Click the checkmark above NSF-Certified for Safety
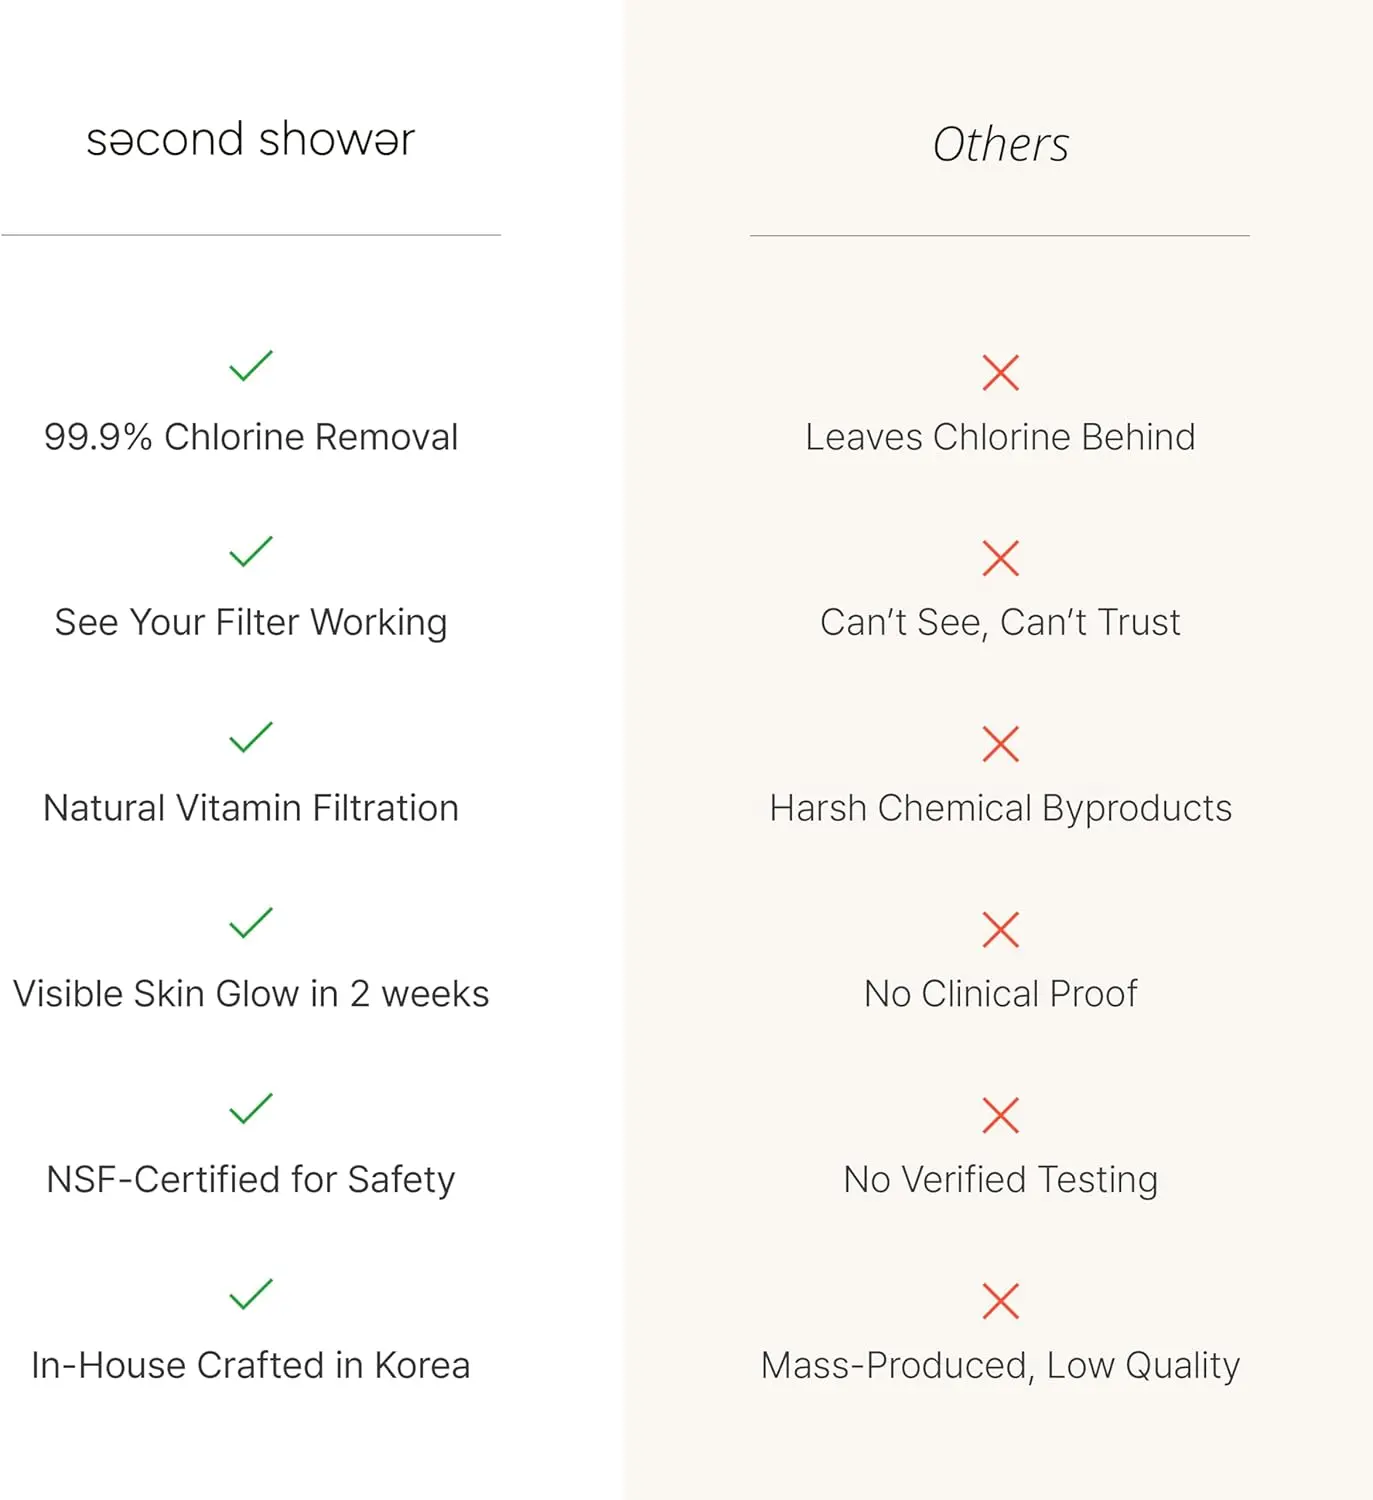 [250, 1108]
